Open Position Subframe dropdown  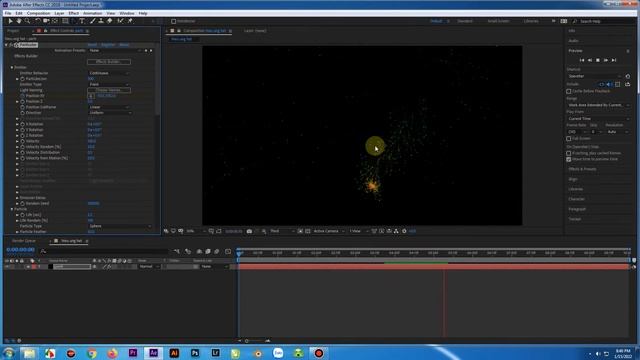(x=109, y=107)
